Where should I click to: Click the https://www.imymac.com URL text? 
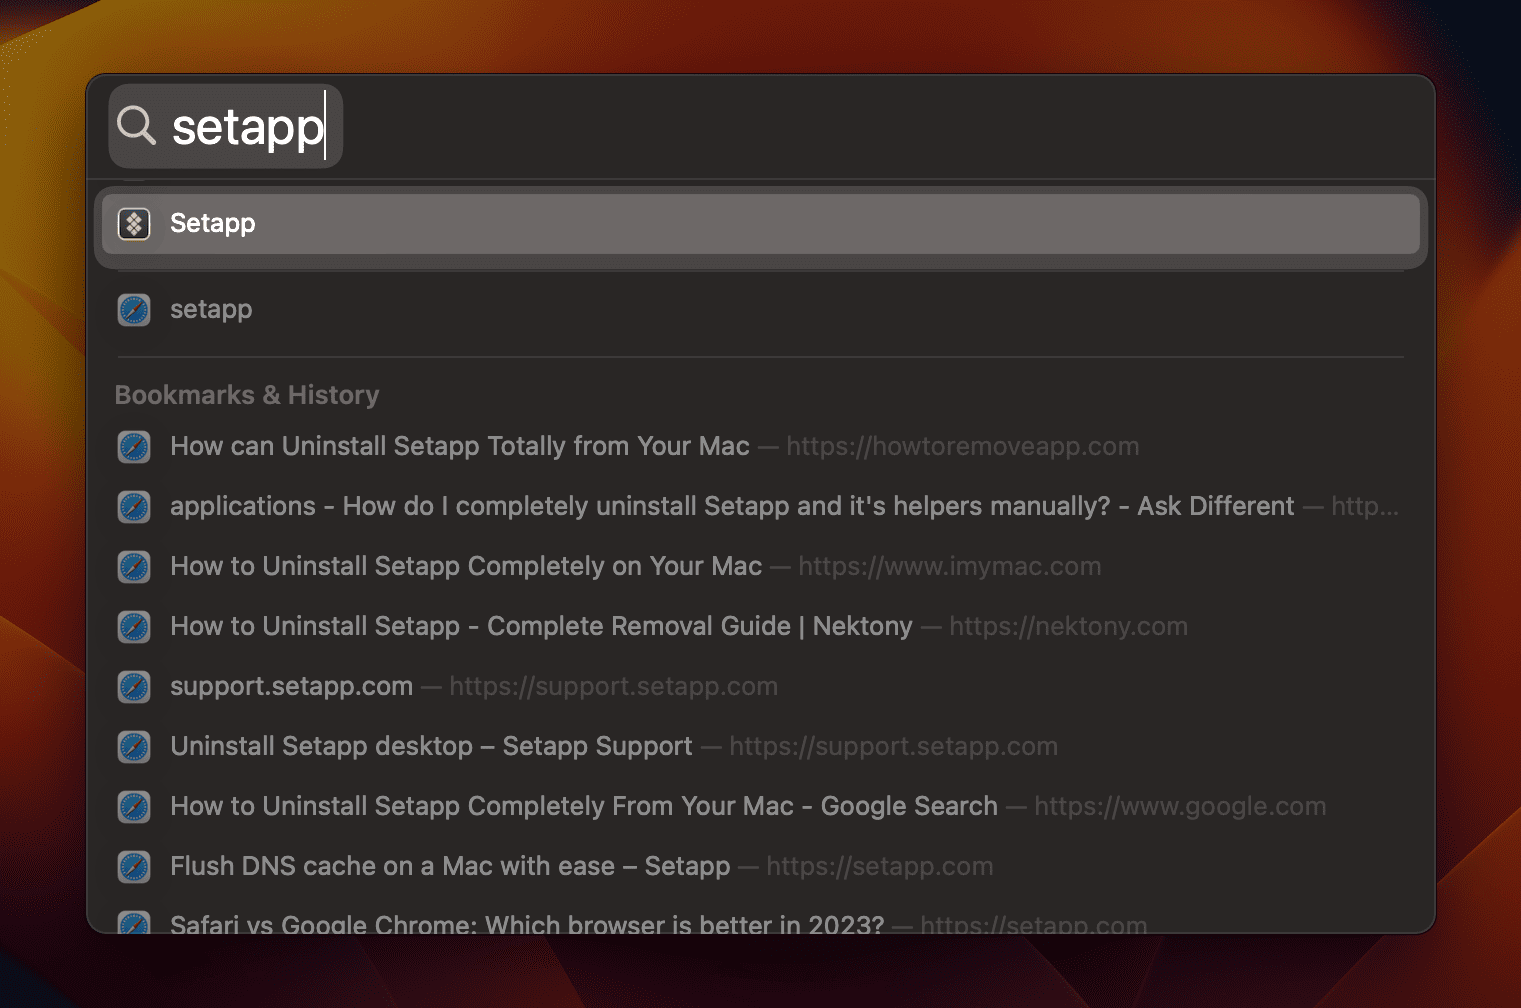(949, 567)
